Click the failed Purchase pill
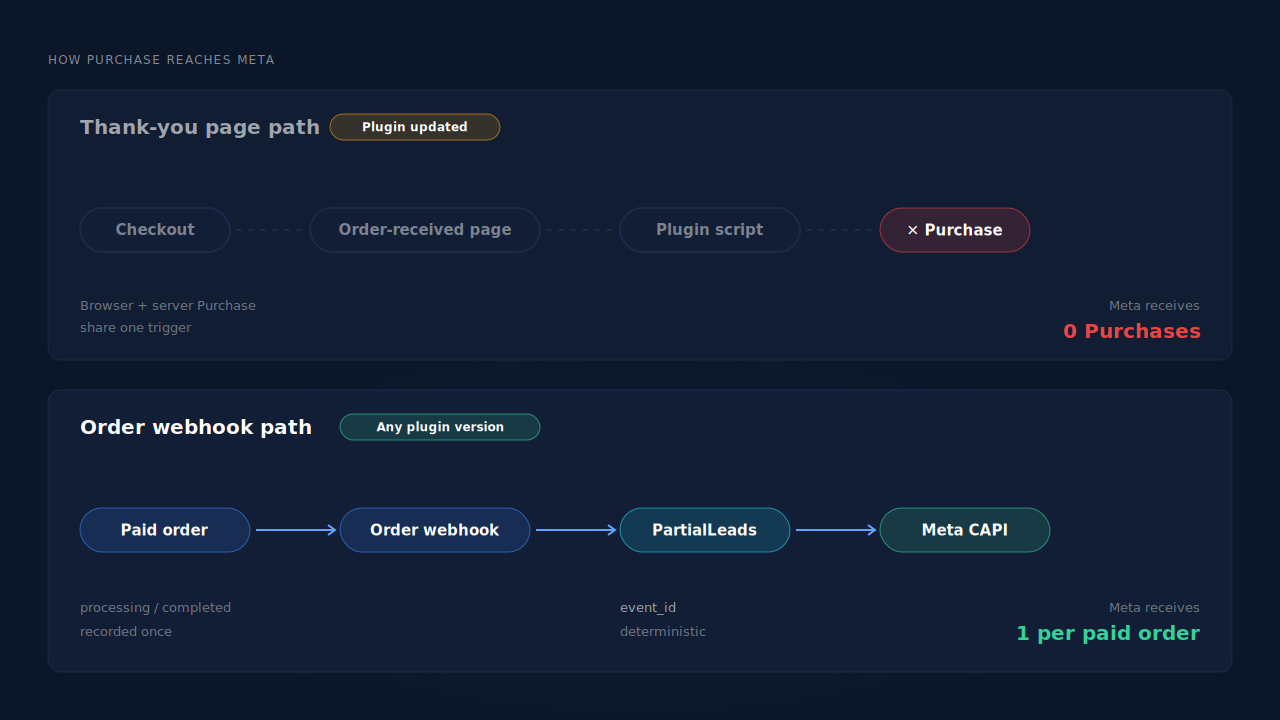 click(x=955, y=230)
